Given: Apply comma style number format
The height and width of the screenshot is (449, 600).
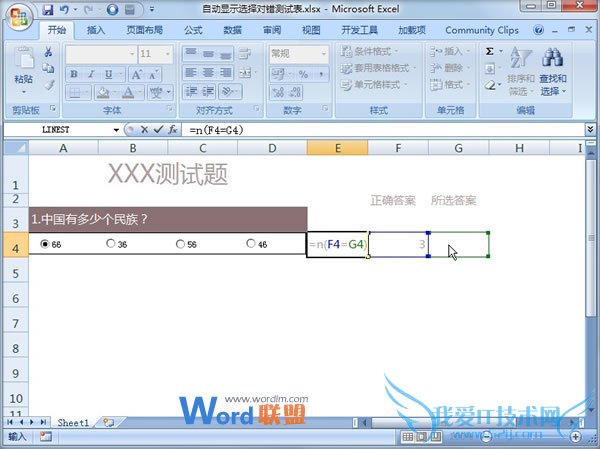Looking at the screenshot, I should coord(321,74).
